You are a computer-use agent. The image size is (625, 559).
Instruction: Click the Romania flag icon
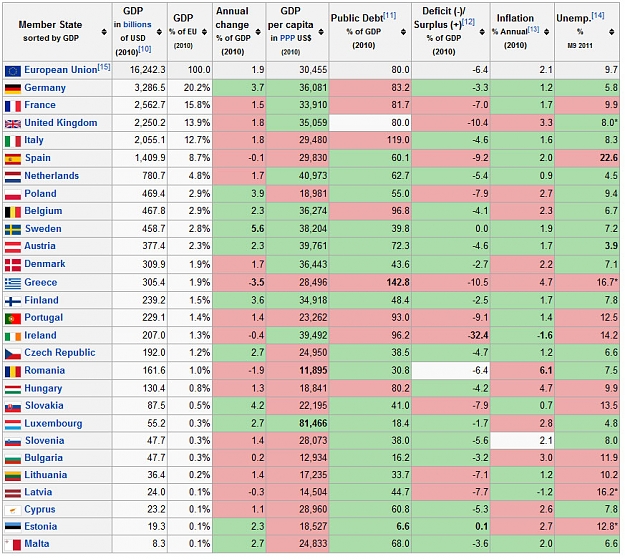tap(13, 372)
